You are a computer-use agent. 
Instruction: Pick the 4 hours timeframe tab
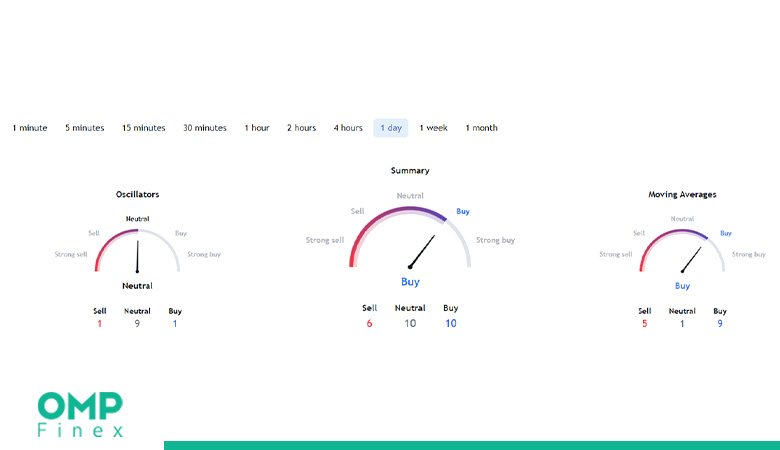pos(348,128)
